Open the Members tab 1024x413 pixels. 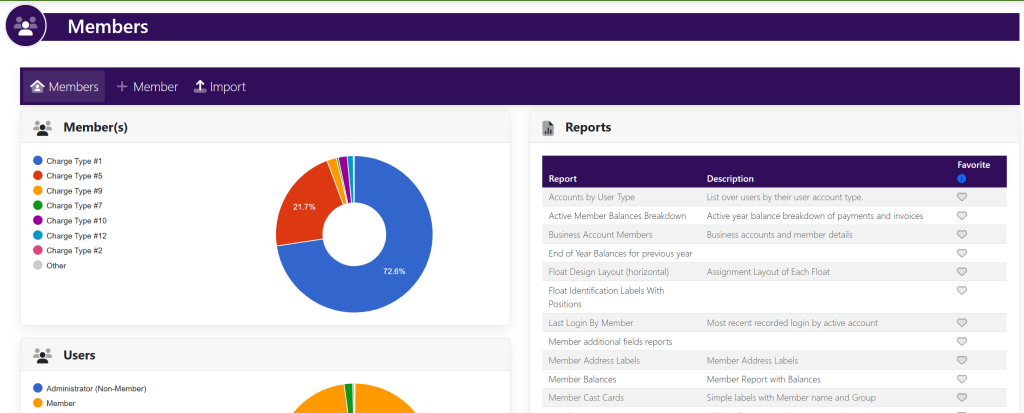[65, 87]
